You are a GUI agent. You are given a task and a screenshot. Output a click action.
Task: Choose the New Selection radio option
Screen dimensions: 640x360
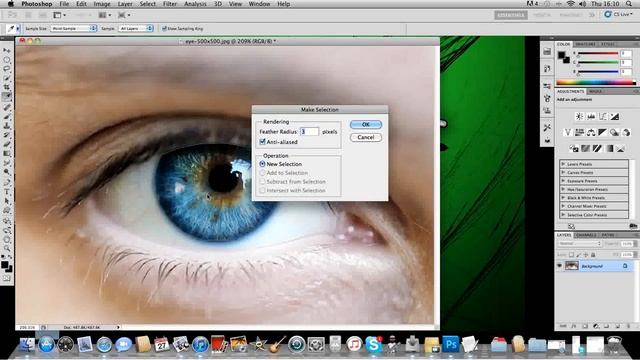tap(262, 164)
